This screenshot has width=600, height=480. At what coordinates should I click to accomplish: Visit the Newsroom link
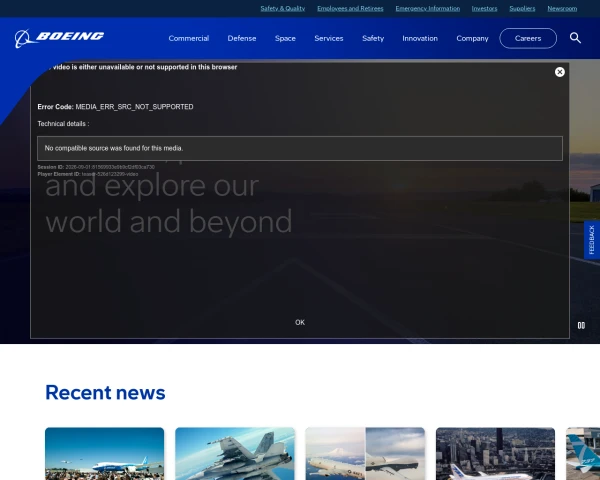point(562,8)
